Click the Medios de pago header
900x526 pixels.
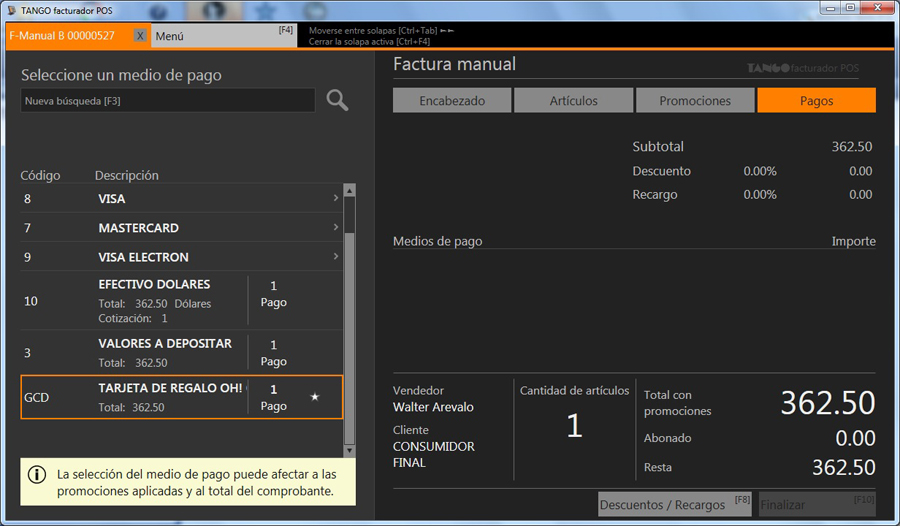[437, 241]
